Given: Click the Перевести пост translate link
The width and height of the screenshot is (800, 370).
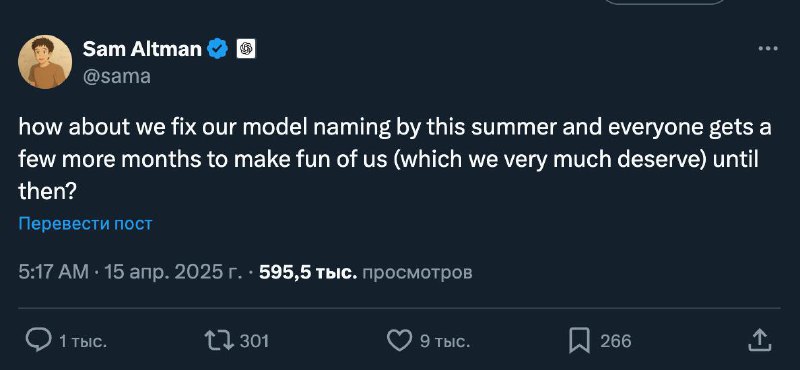Looking at the screenshot, I should click(x=85, y=224).
